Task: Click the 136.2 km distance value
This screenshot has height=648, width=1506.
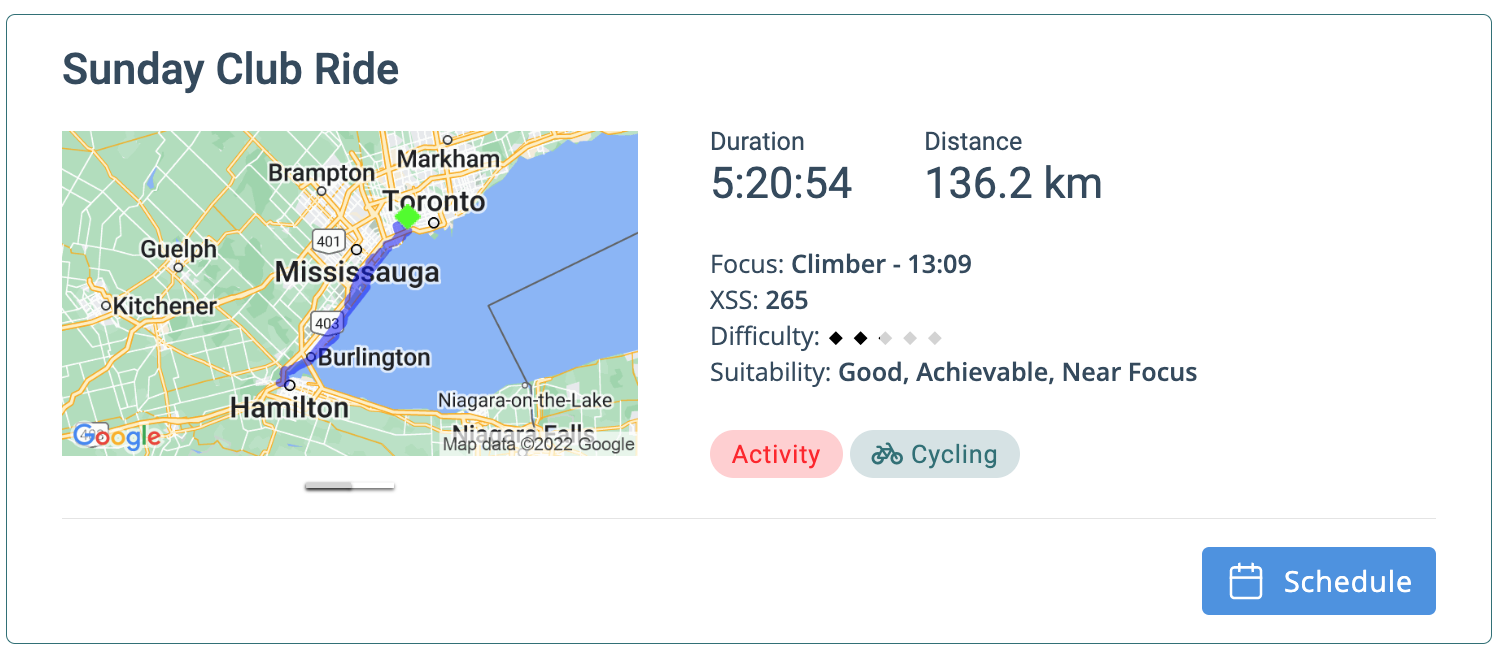Action: [x=1012, y=183]
